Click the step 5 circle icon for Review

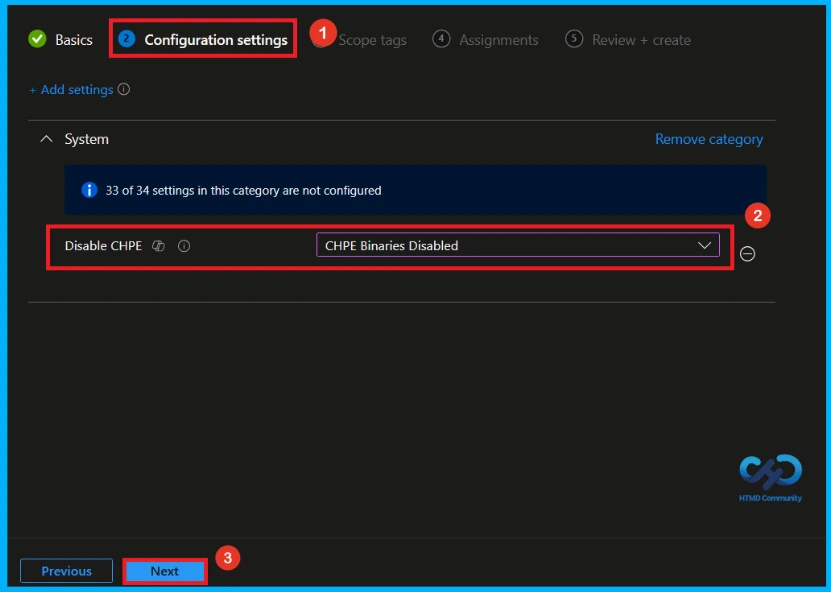(574, 39)
